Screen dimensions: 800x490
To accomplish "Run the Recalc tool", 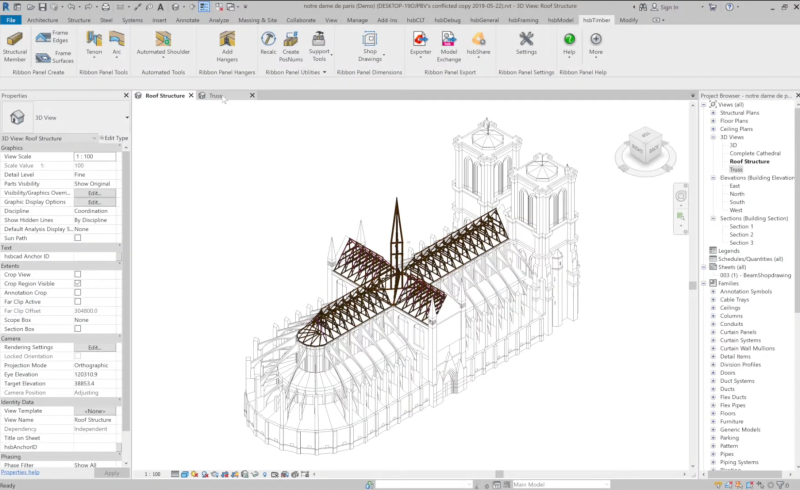I will [268, 43].
